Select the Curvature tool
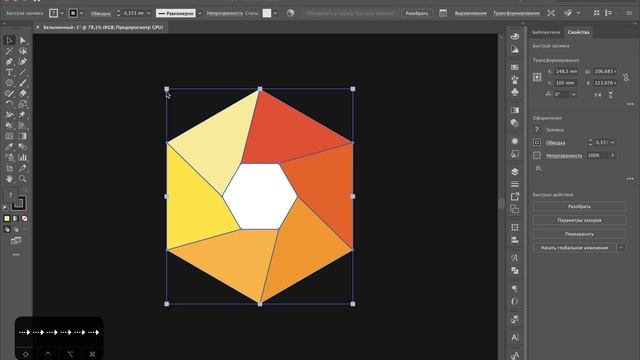This screenshot has width=640, height=360. coord(23,62)
